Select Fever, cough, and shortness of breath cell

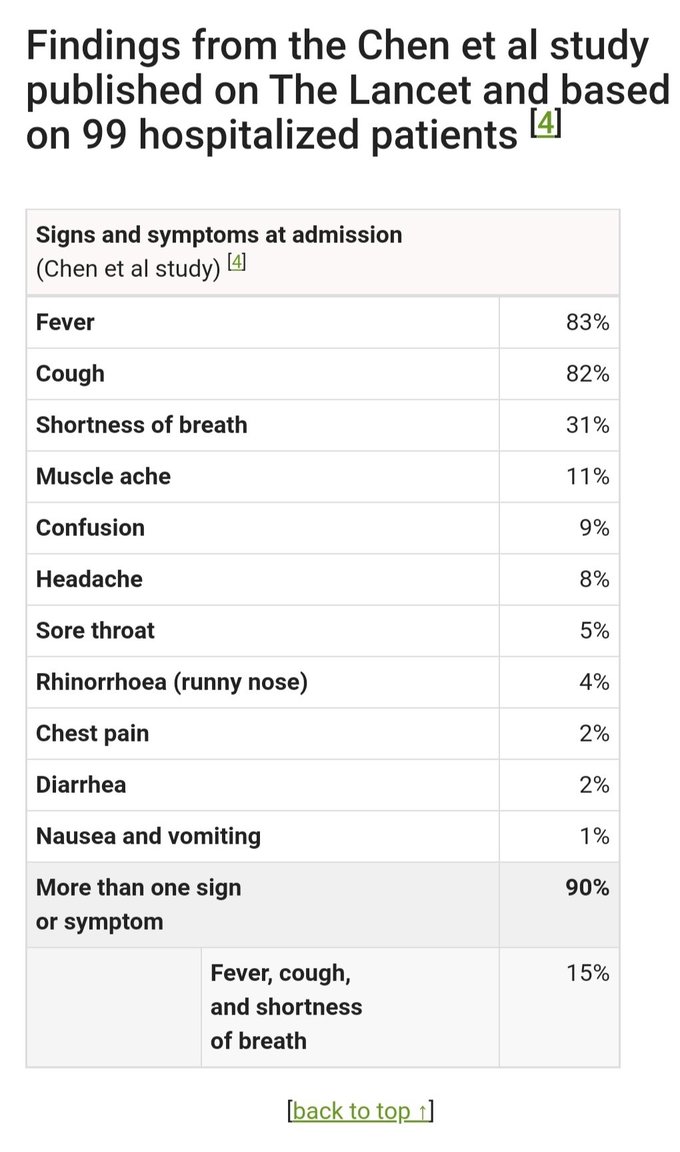pos(350,1007)
